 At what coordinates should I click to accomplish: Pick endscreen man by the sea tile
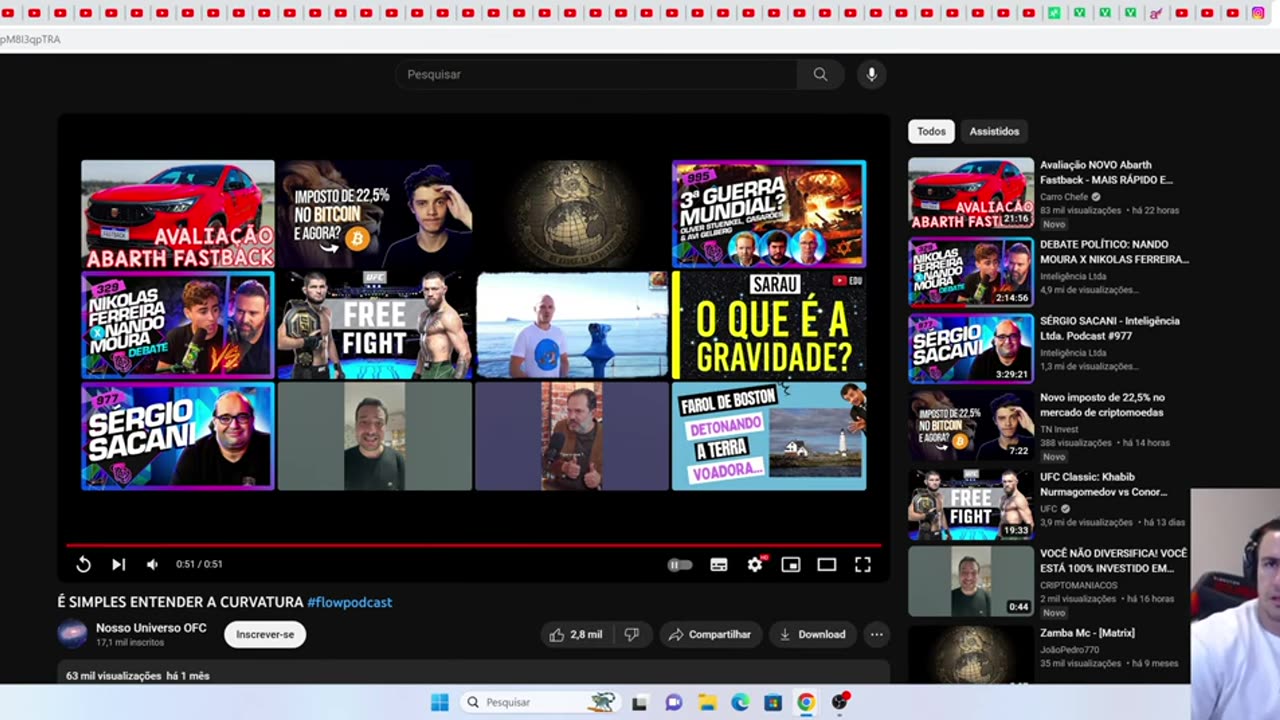pos(572,325)
